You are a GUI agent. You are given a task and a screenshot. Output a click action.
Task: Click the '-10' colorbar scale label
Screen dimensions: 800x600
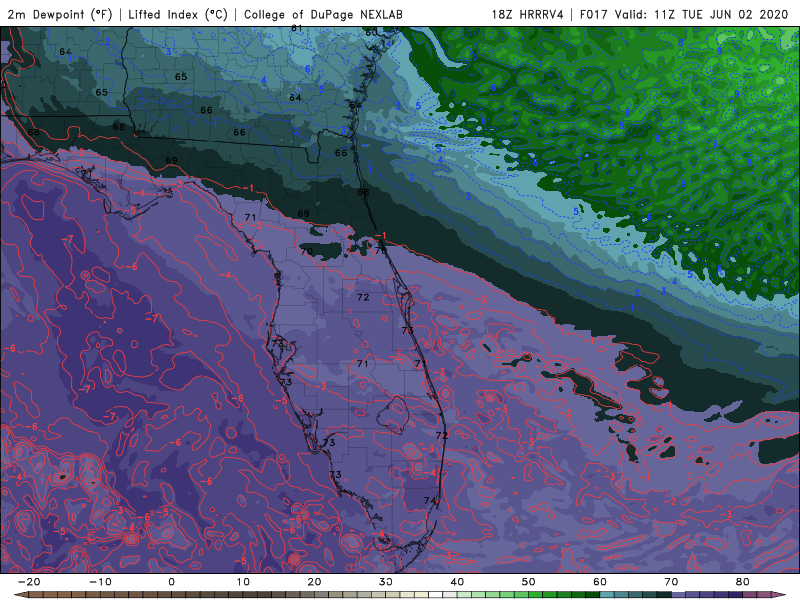[x=99, y=582]
